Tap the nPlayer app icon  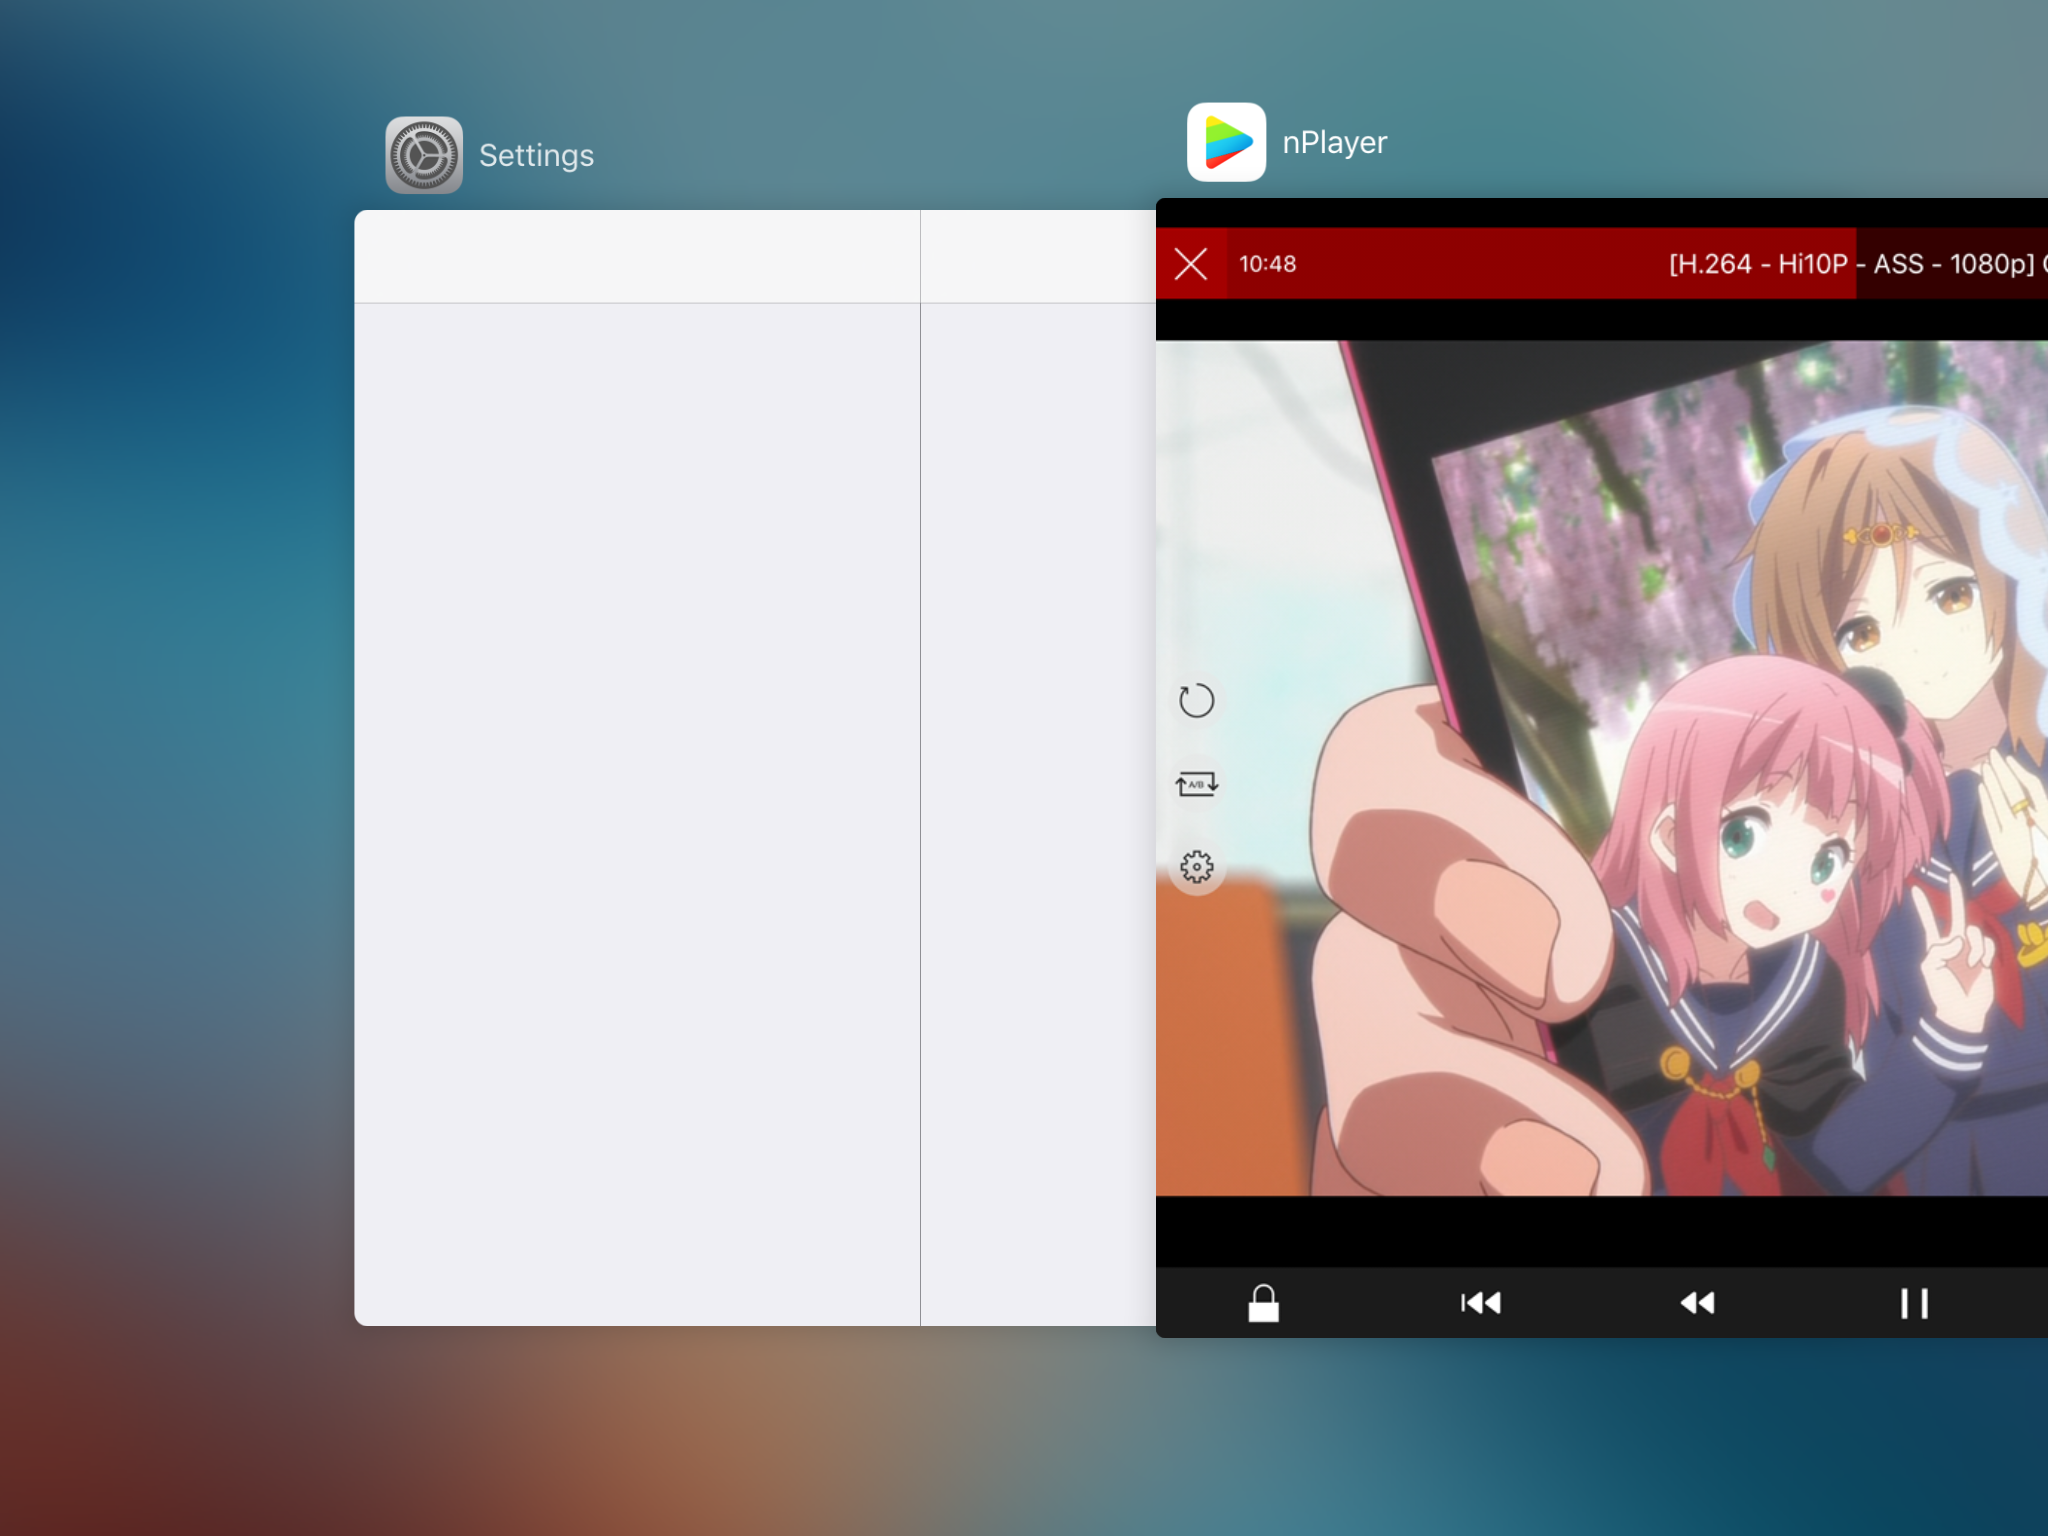click(x=1226, y=142)
